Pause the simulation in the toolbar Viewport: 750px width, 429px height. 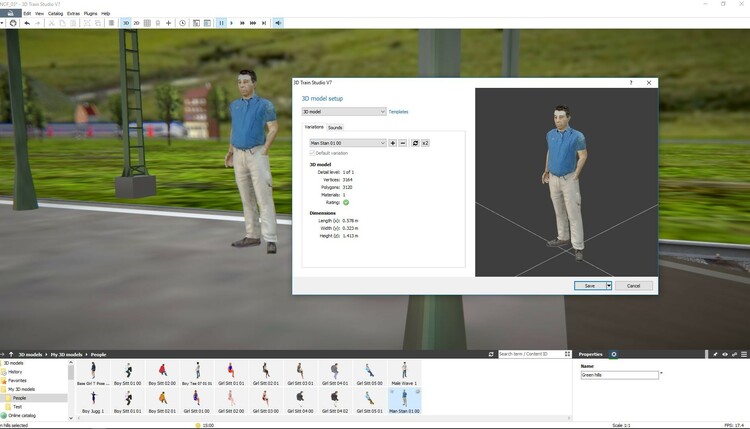[x=221, y=22]
